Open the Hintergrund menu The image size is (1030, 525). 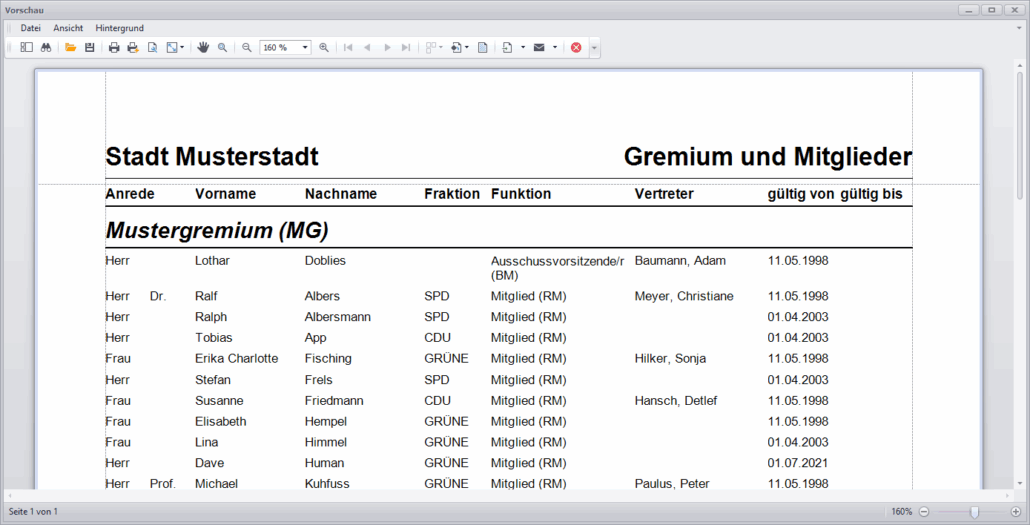(x=119, y=28)
